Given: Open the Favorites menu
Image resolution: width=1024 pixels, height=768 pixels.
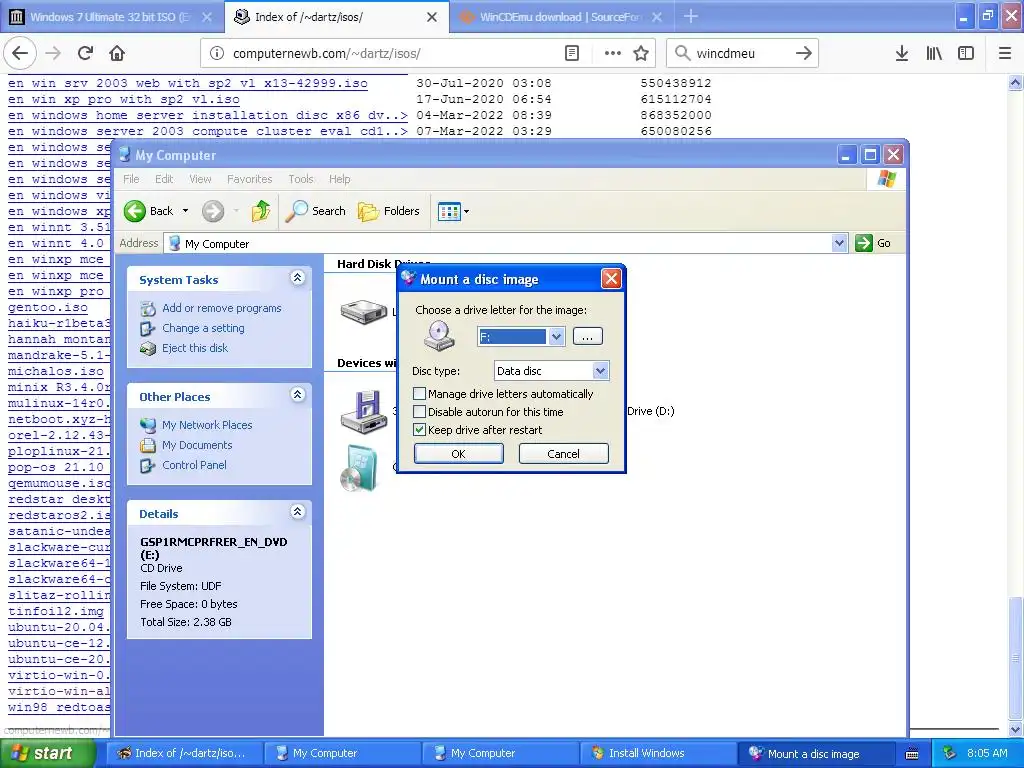Looking at the screenshot, I should pos(249,179).
